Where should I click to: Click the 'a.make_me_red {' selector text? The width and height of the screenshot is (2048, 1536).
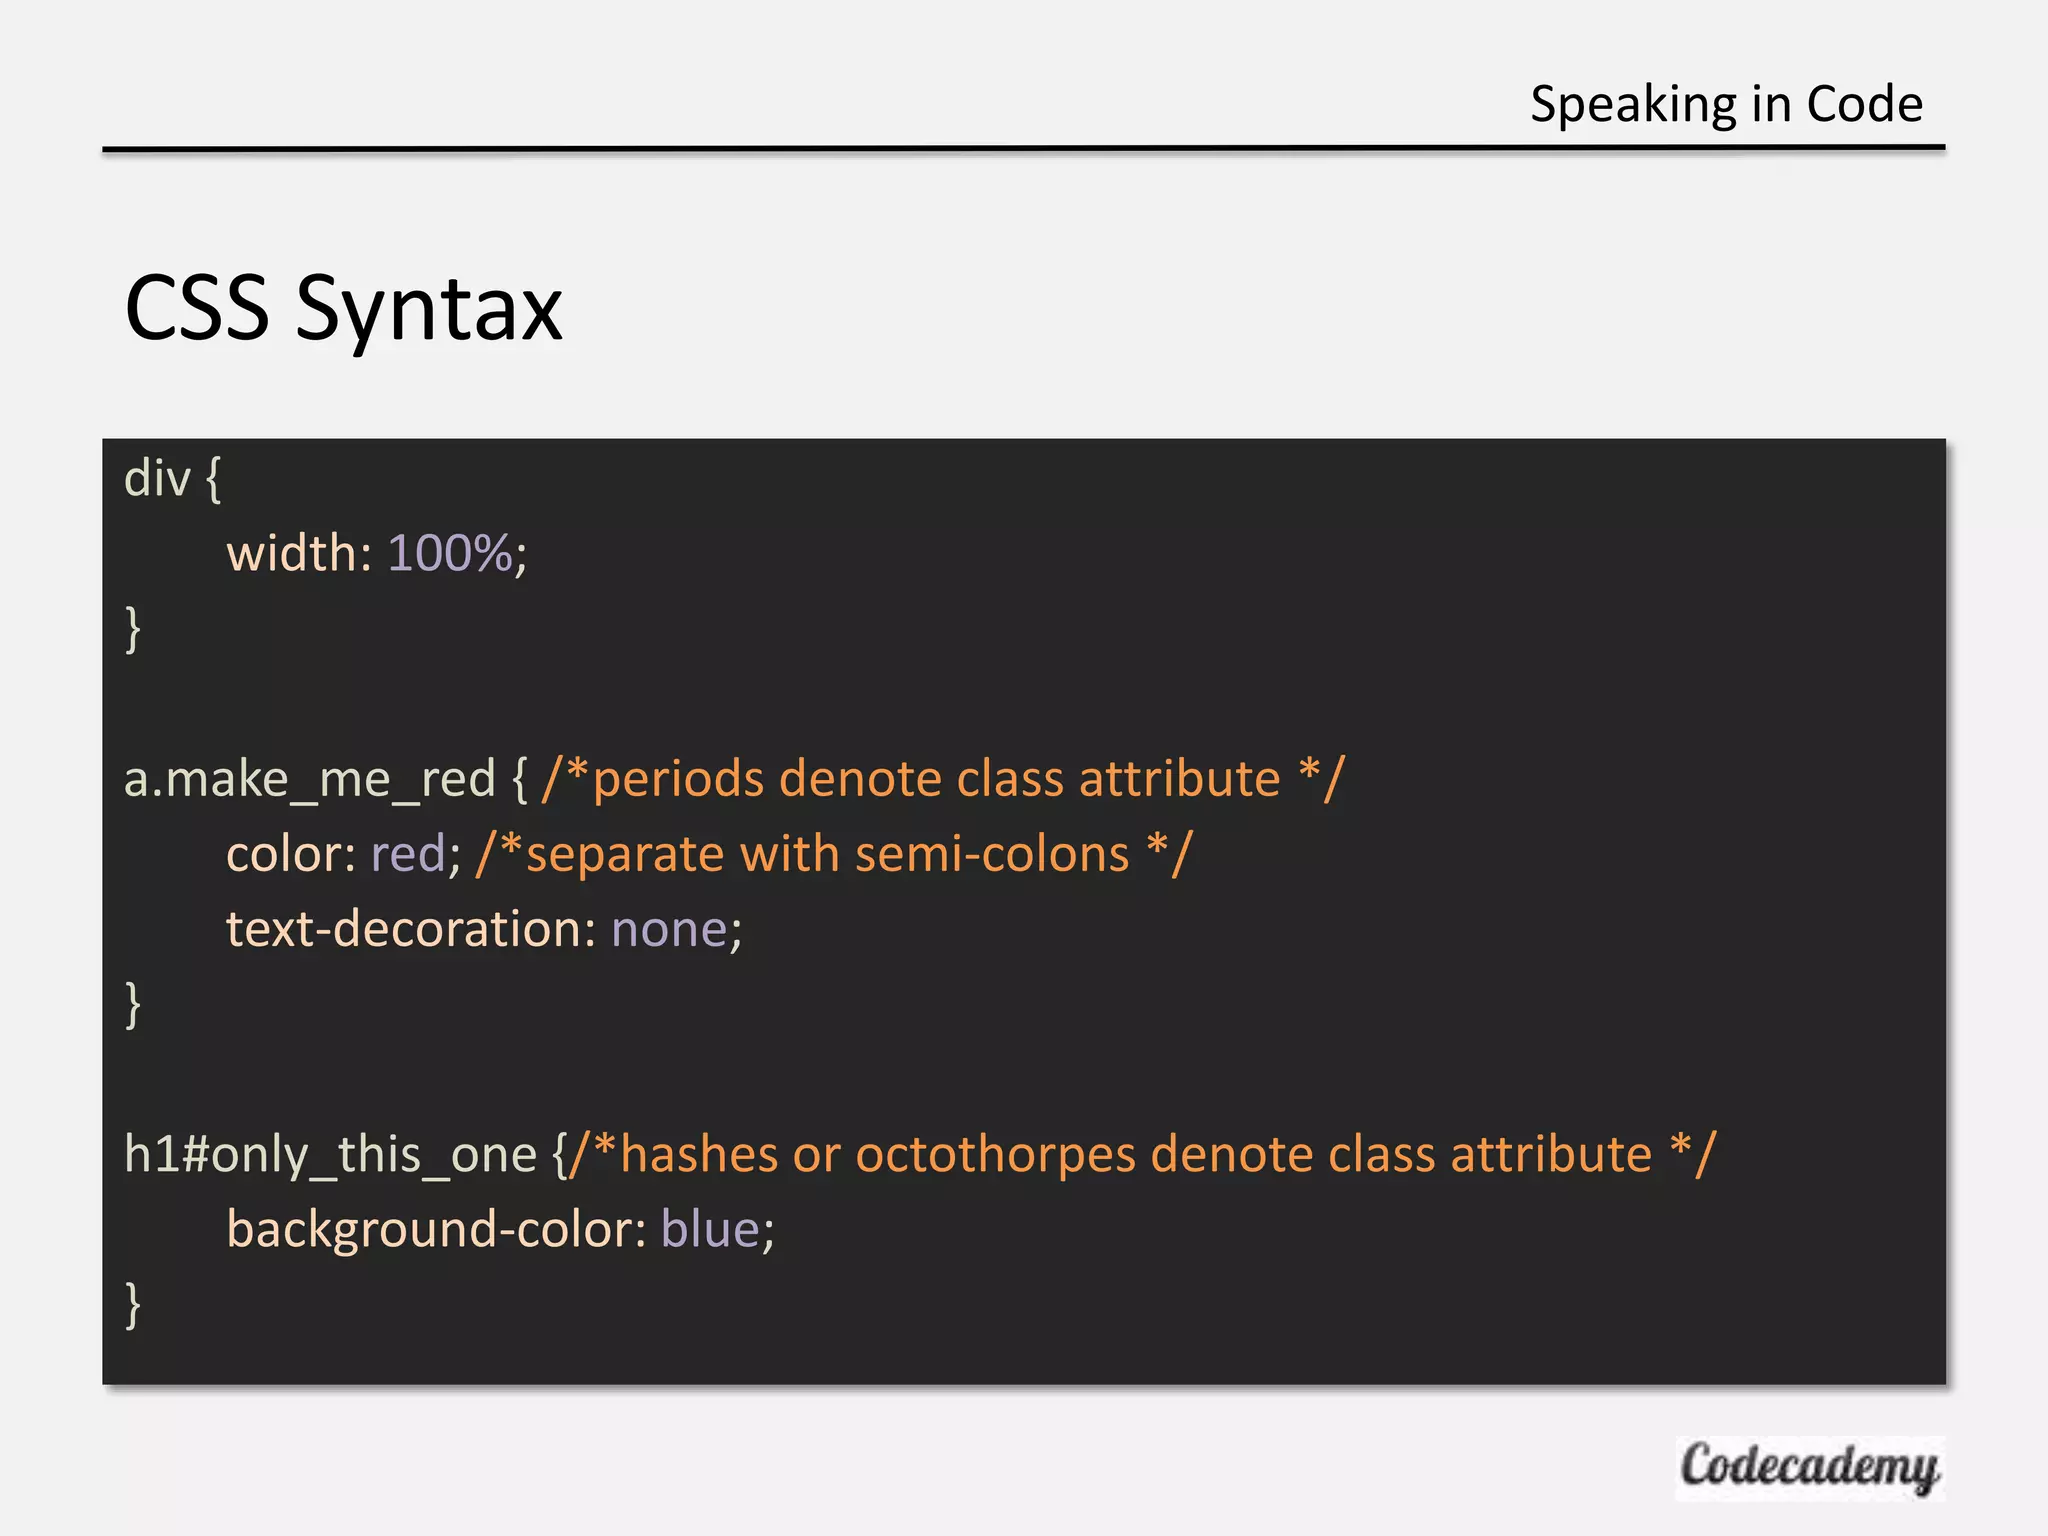pyautogui.click(x=325, y=780)
